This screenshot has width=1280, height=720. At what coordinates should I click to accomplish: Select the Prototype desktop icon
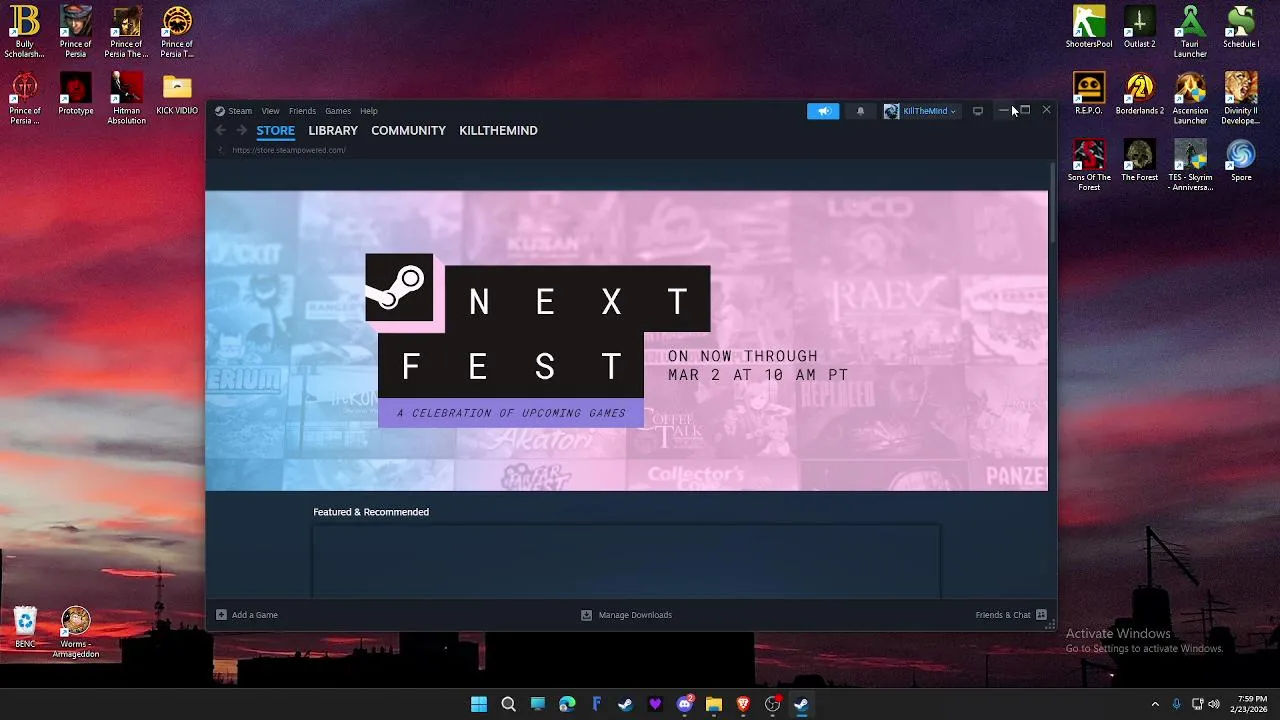click(76, 94)
